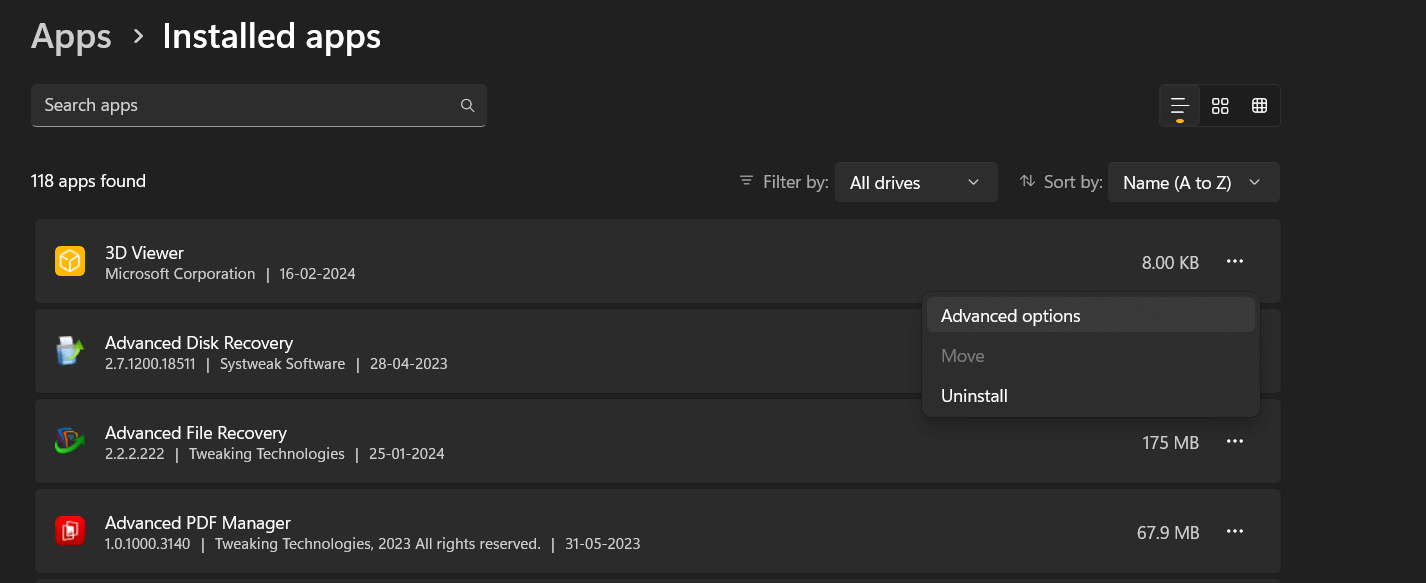Click the sort arrows icon beside Sort by
Screen dimensions: 1426x583
(1027, 181)
